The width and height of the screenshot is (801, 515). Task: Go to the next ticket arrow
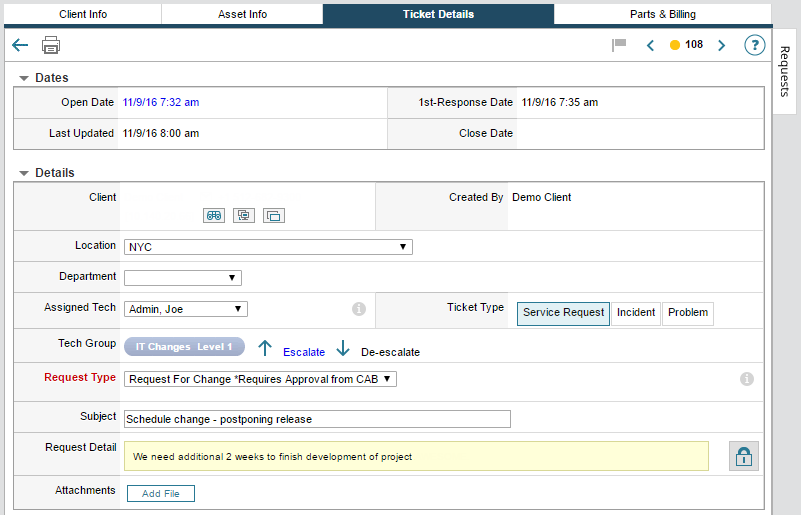coord(721,45)
